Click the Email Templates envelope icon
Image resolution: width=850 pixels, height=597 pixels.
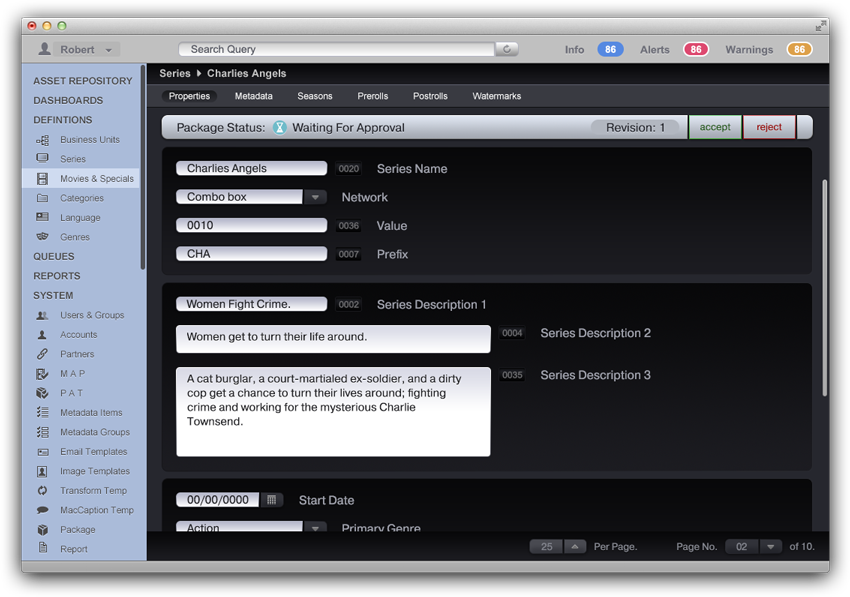coord(42,452)
